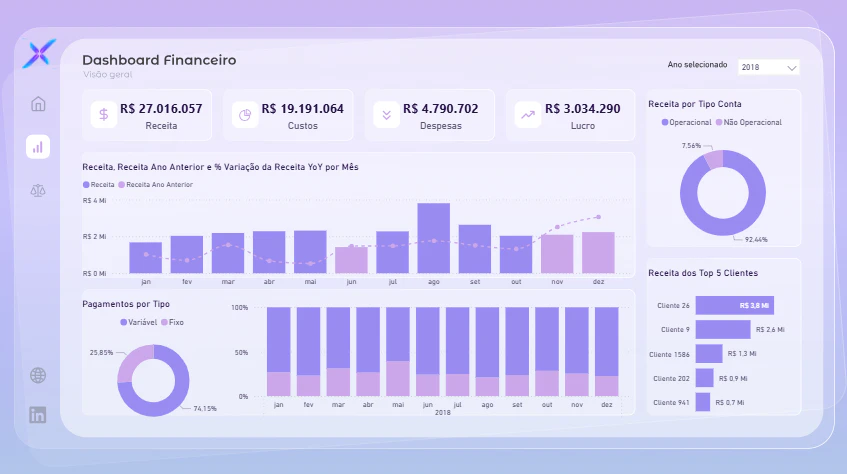Toggle the Operacional legend item
847x474 pixels.
[687, 123]
